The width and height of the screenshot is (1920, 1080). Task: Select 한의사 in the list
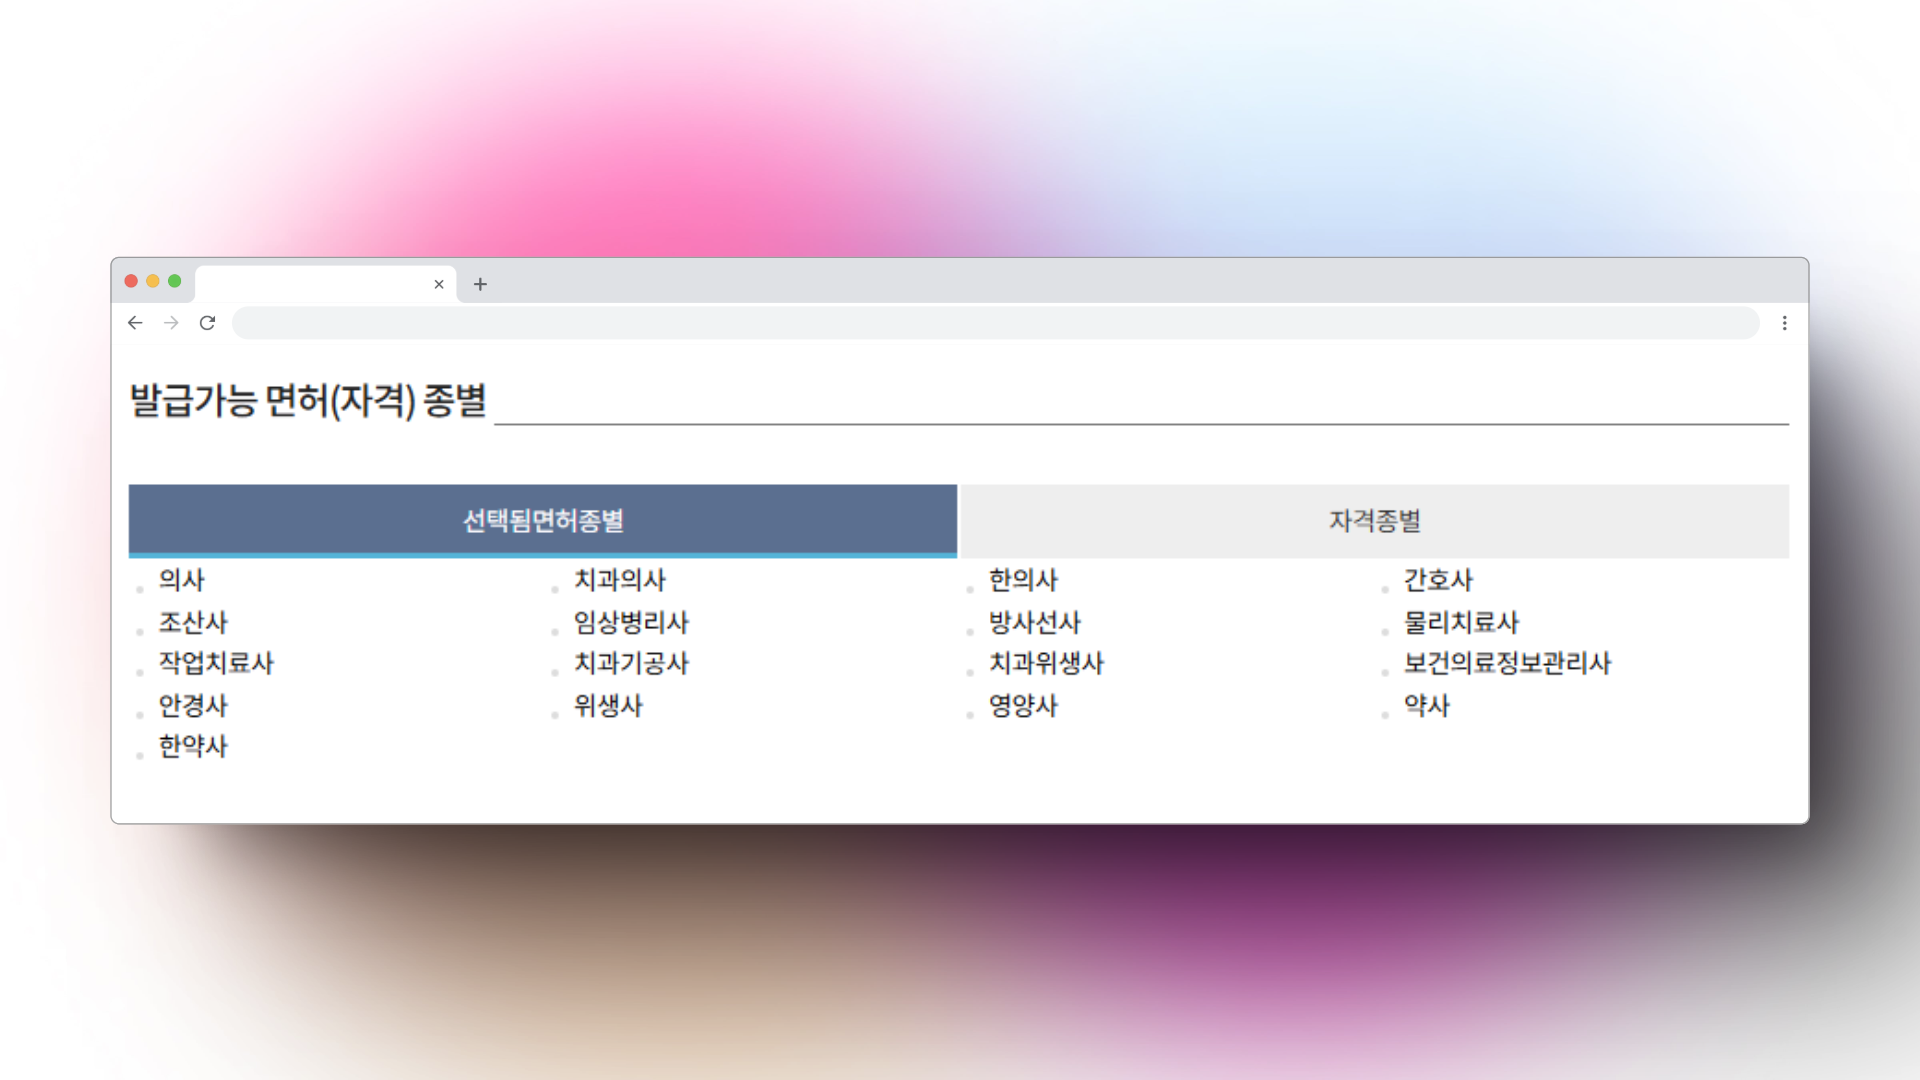(1022, 580)
